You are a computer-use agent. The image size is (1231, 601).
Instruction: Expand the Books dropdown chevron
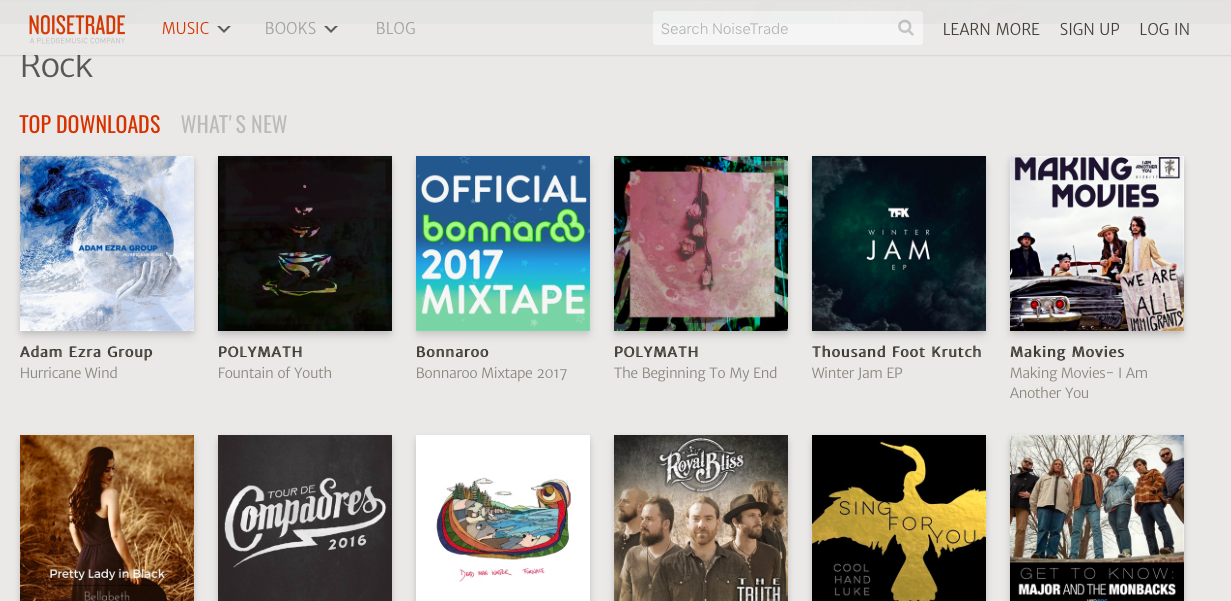(331, 29)
